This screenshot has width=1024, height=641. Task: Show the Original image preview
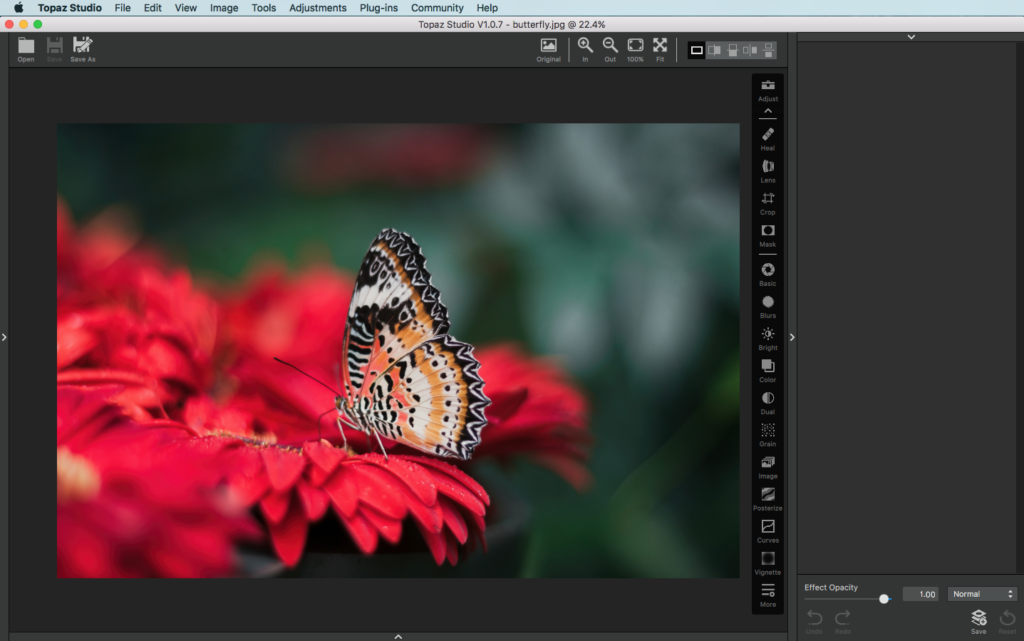click(x=549, y=50)
